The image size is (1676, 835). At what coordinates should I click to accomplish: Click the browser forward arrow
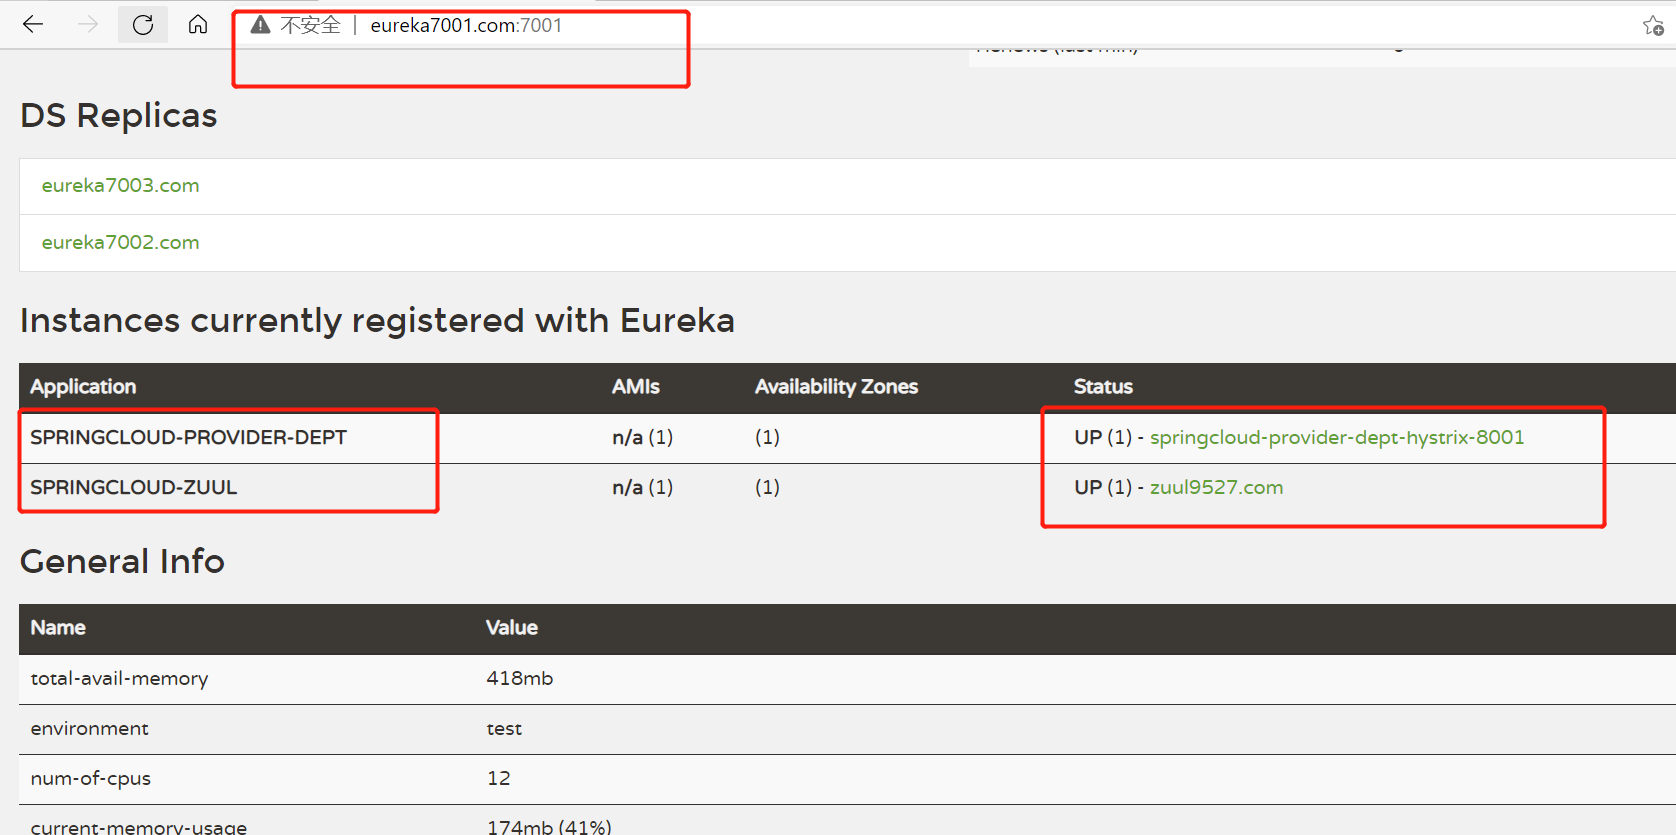[88, 24]
